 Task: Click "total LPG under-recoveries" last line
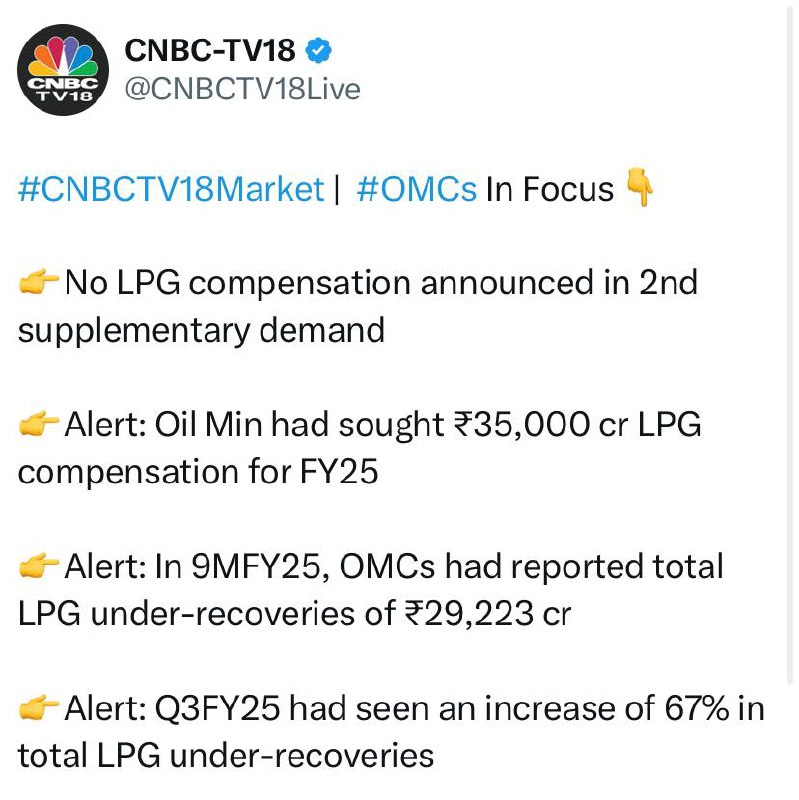(226, 756)
